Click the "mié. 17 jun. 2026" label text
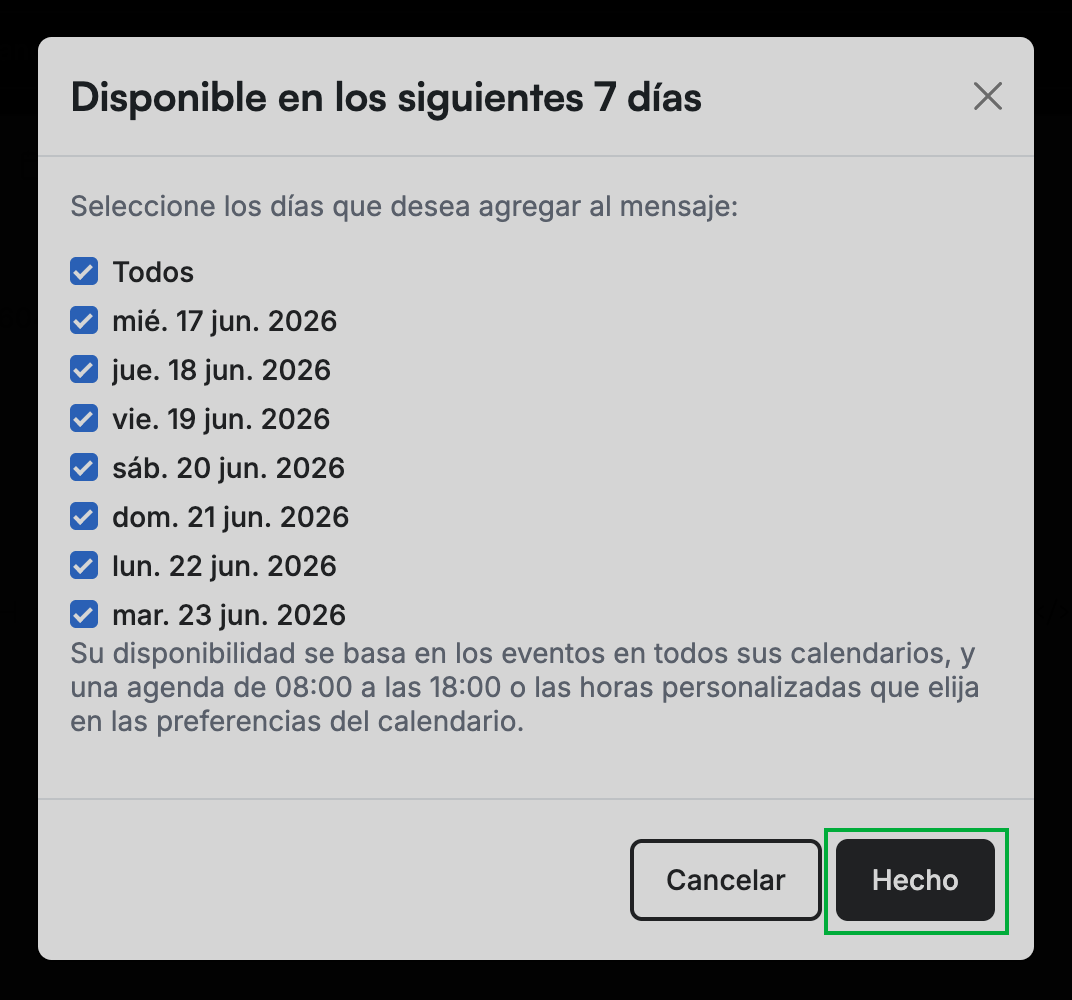1072x1000 pixels. (225, 321)
